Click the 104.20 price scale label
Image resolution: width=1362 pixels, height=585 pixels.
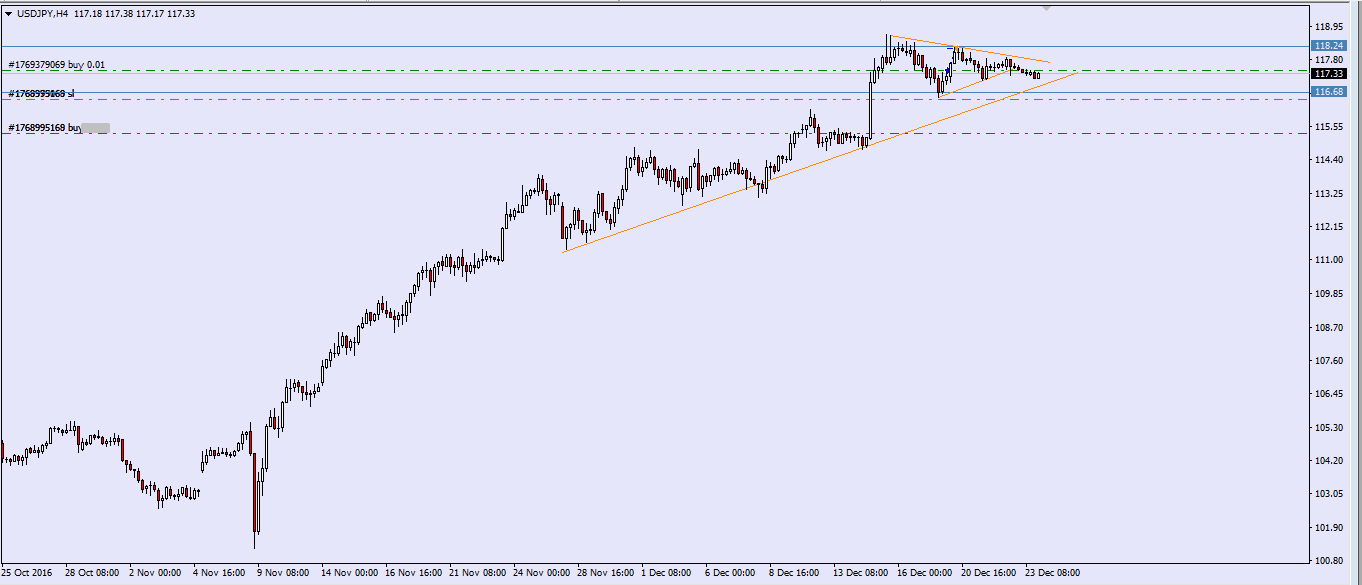pyautogui.click(x=1329, y=461)
